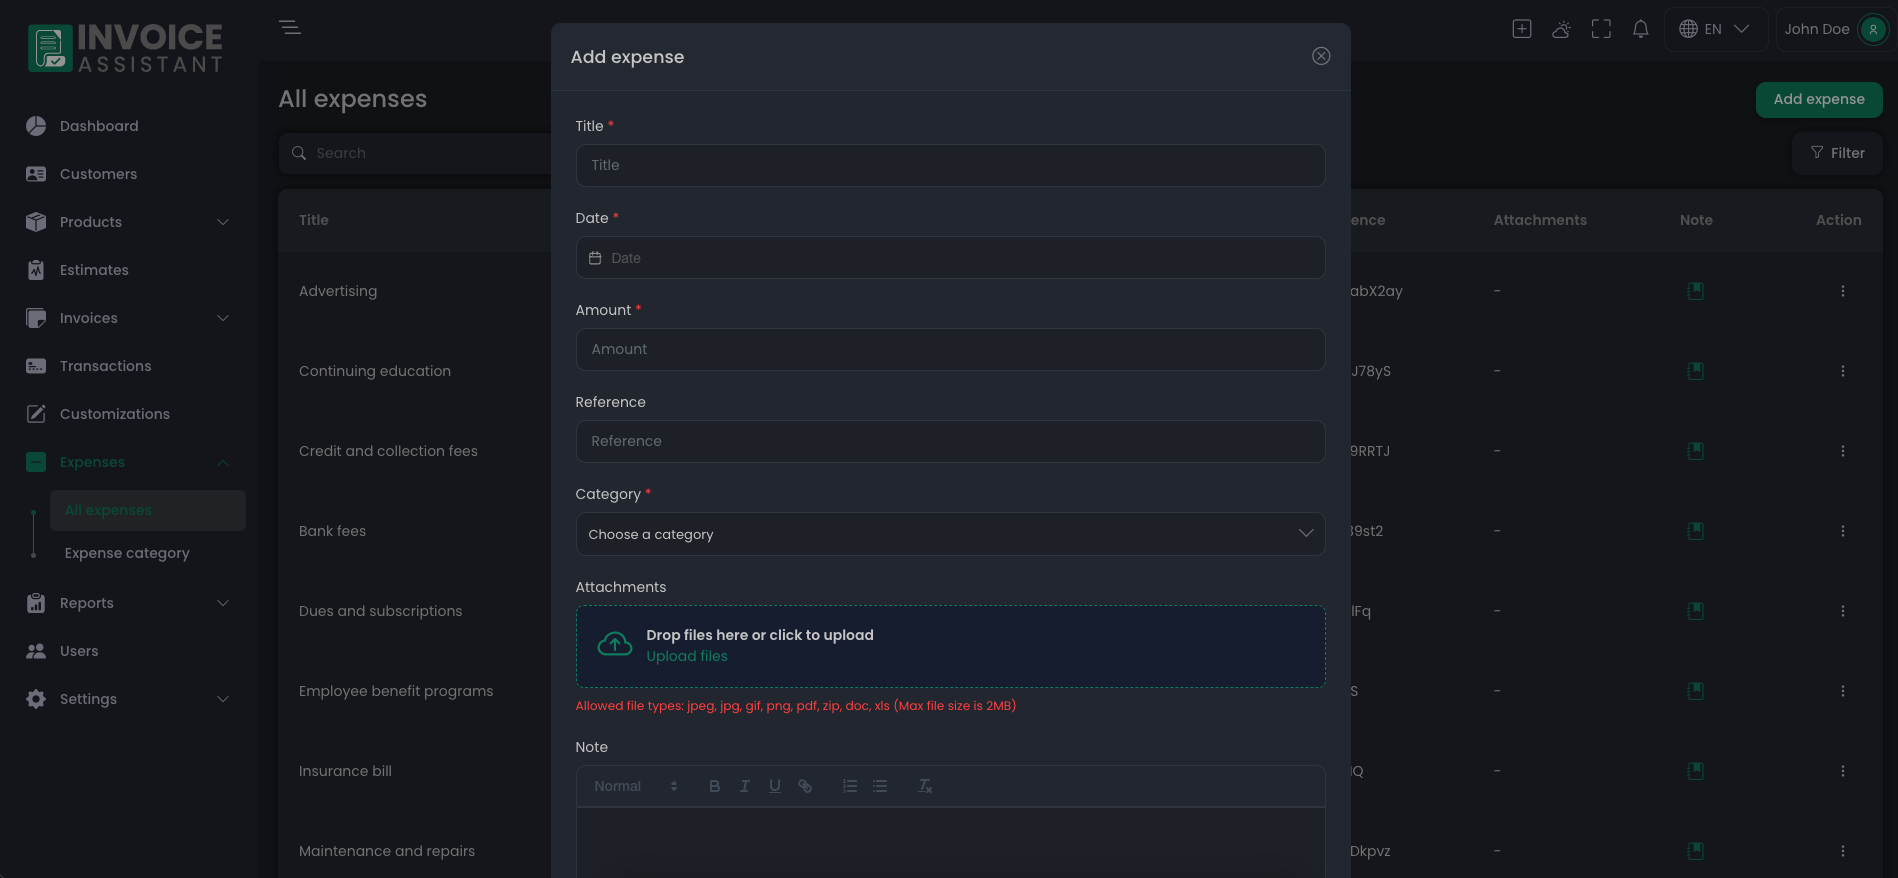1898x878 pixels.
Task: Toggle bold formatting in Note editor
Action: [714, 786]
